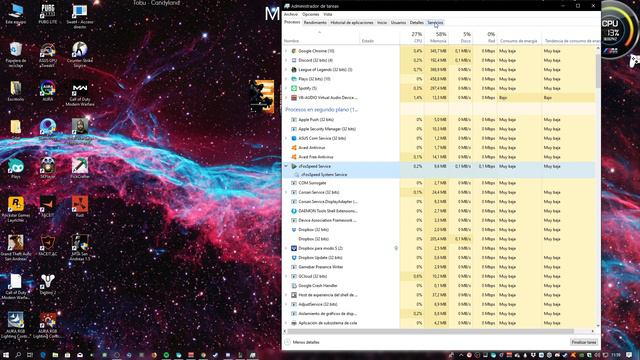Expand the Plays process group
640x360 pixels.
(286, 79)
